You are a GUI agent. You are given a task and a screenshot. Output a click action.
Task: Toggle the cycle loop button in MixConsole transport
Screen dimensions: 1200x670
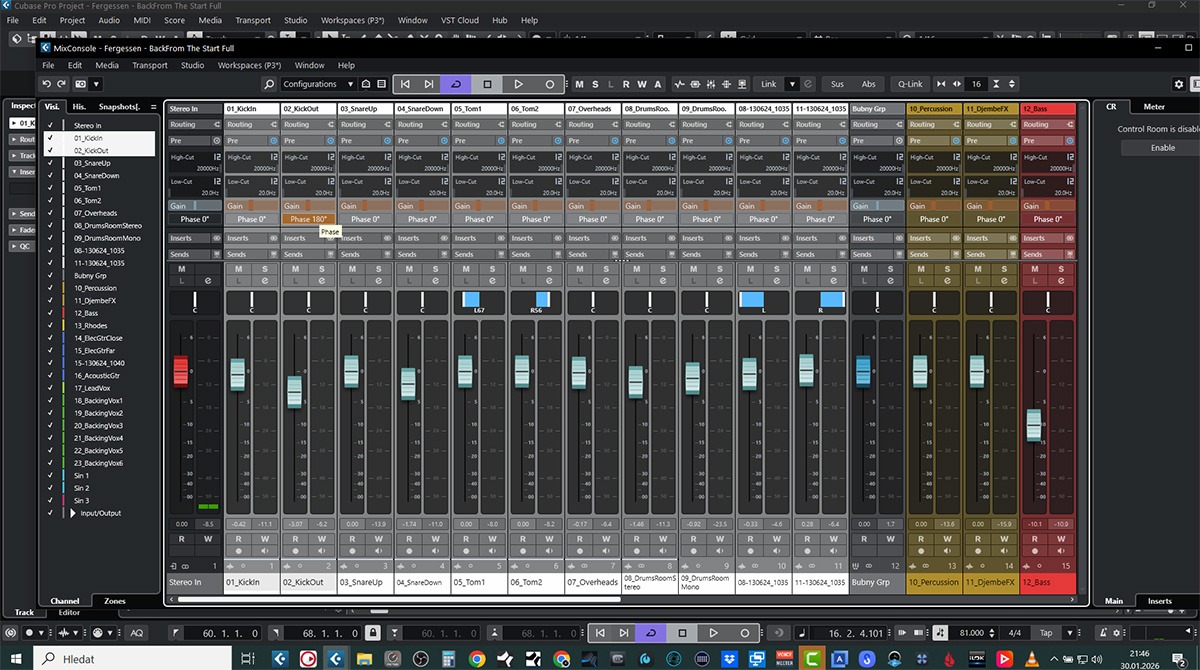click(x=456, y=84)
